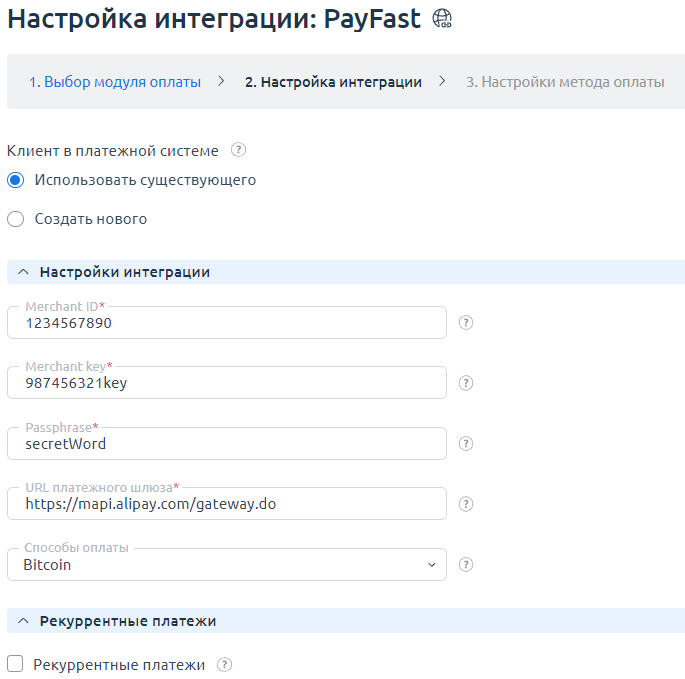
Task: Focus the Passphrase input field
Action: pos(227,444)
